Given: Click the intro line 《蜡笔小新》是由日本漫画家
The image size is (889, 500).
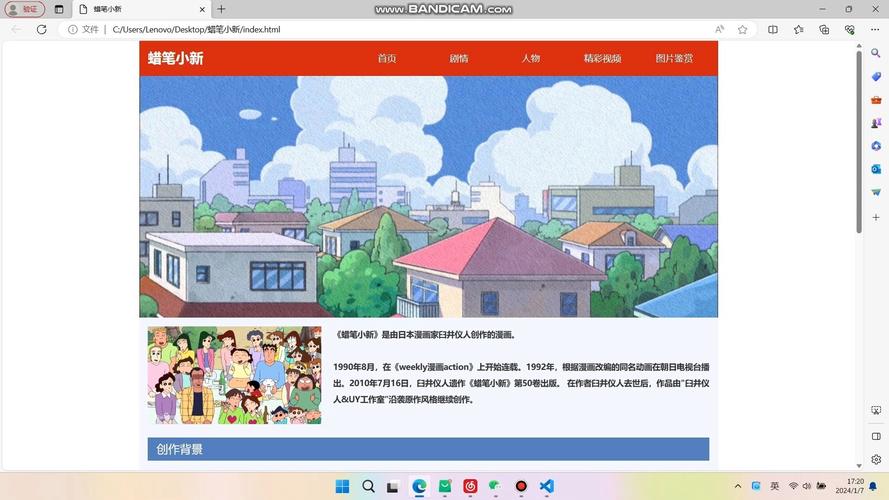Looking at the screenshot, I should pyautogui.click(x=425, y=334).
